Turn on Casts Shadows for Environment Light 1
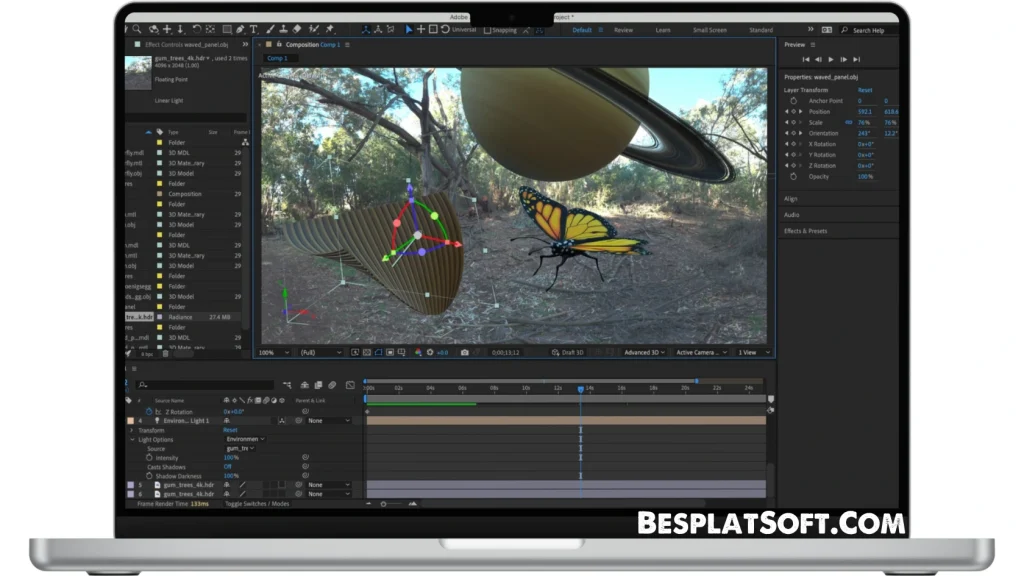The height and width of the screenshot is (576, 1024). coord(227,467)
